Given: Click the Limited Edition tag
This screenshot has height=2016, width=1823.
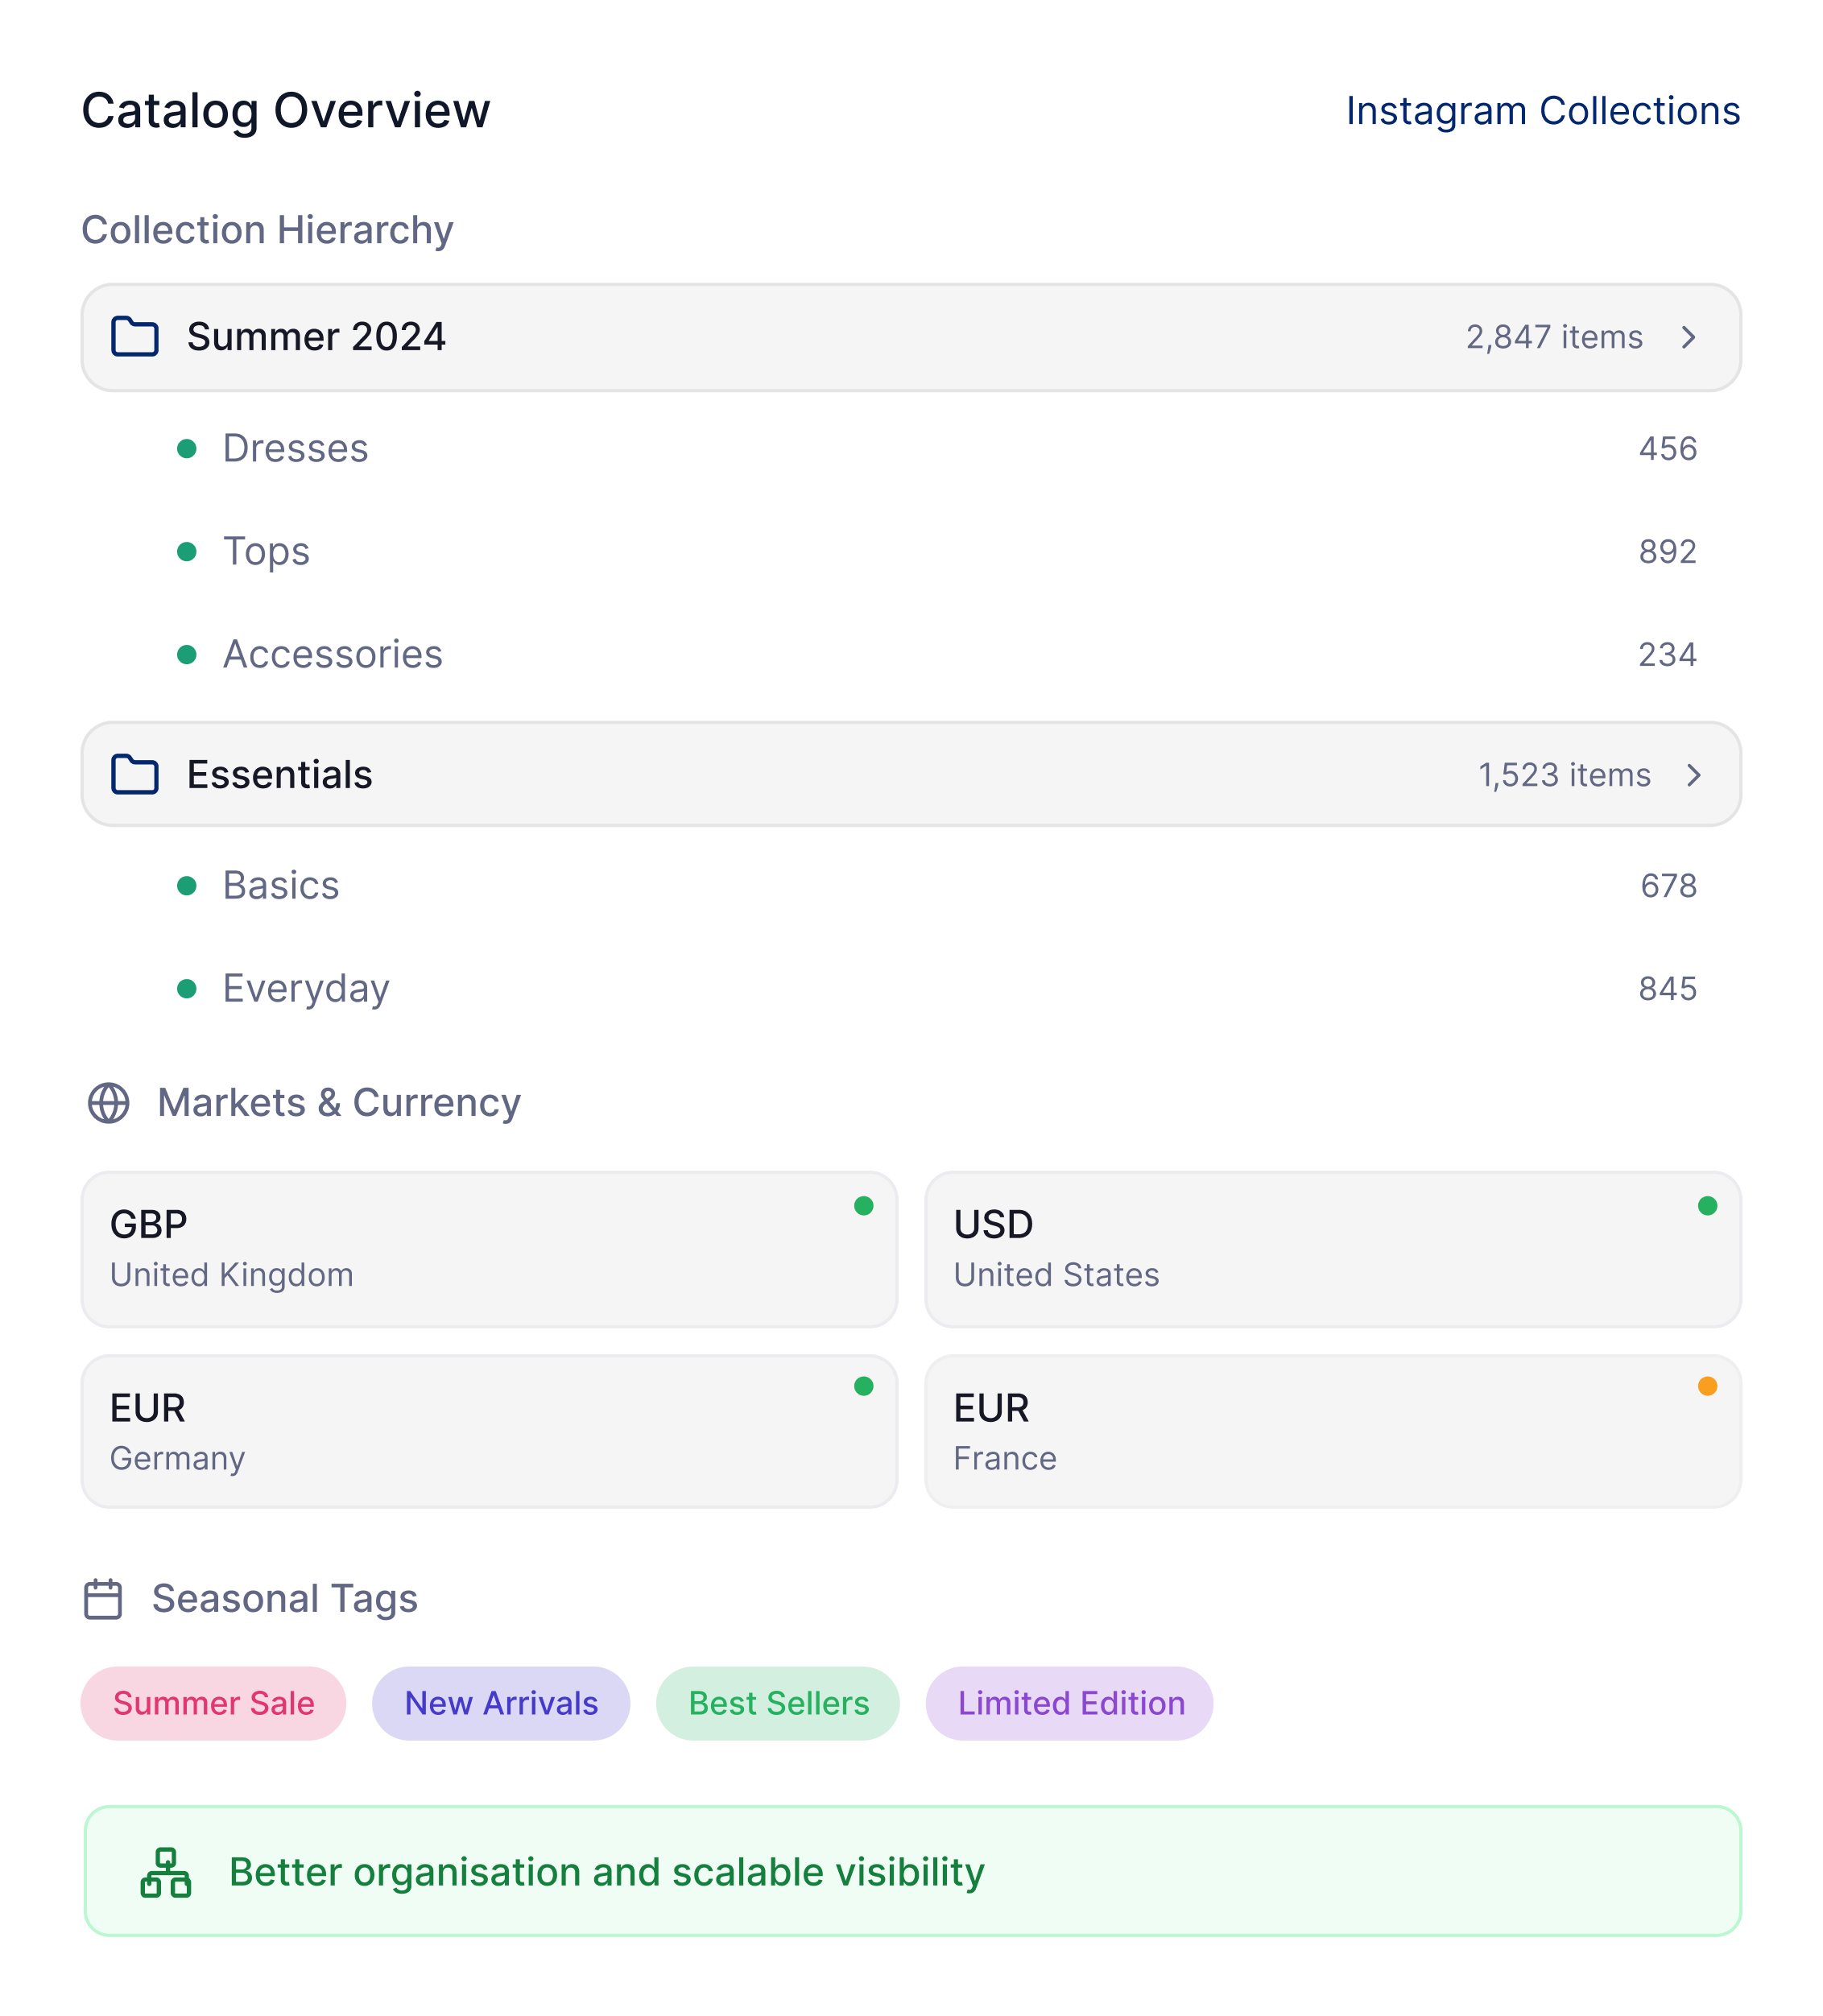Looking at the screenshot, I should click(1070, 1703).
